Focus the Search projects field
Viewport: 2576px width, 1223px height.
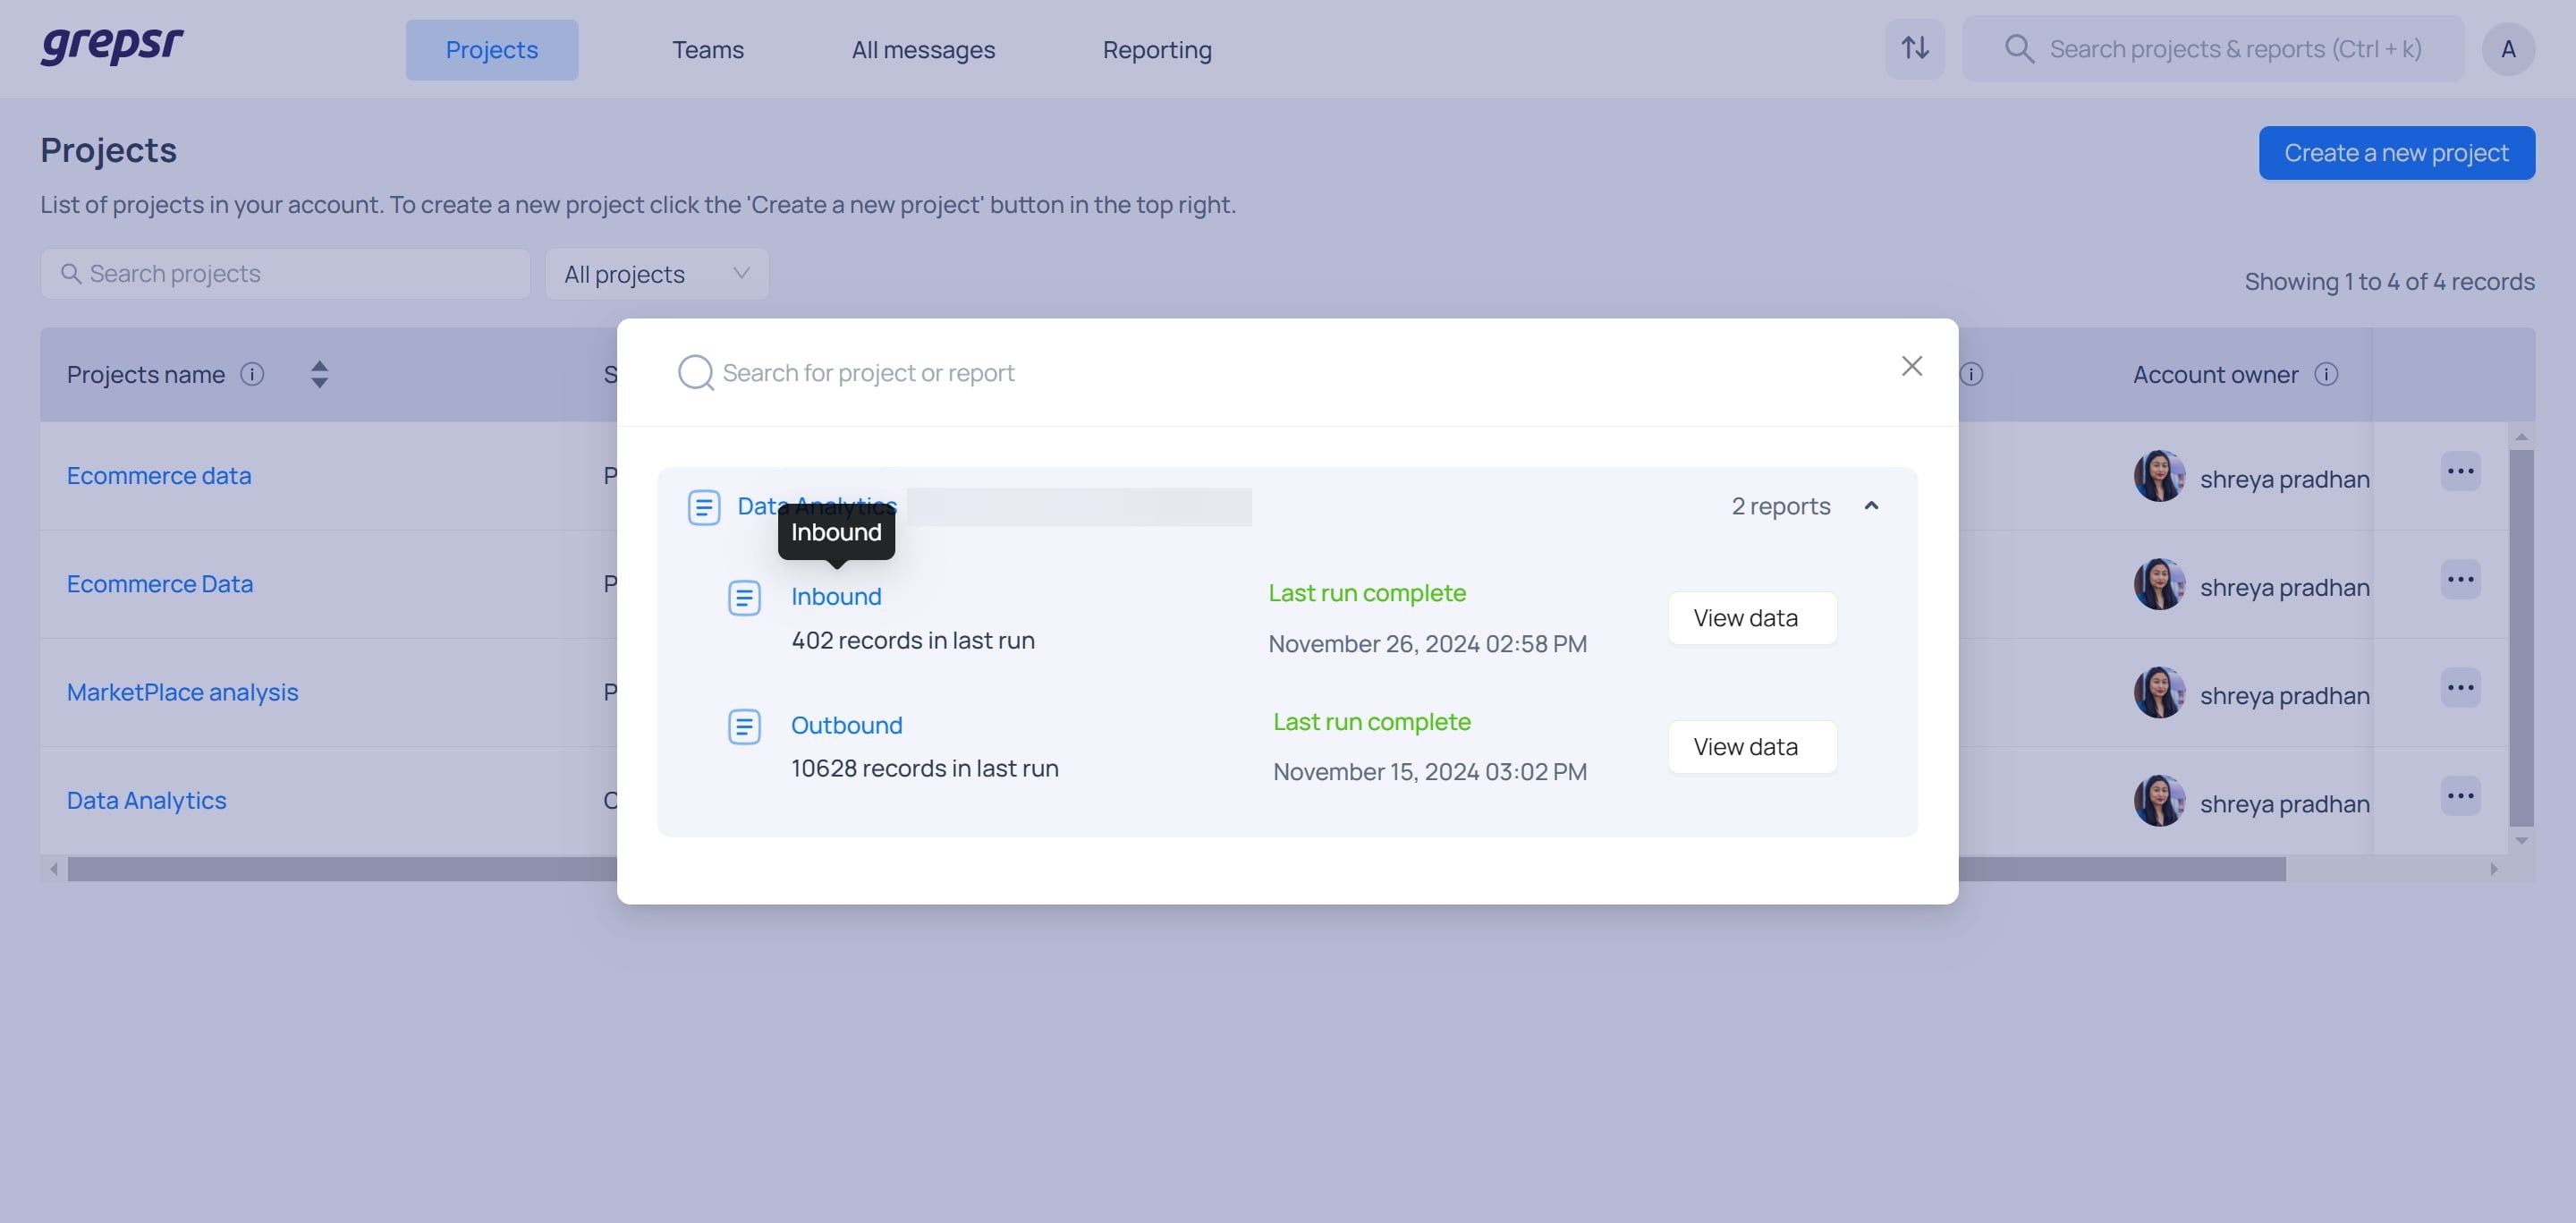pyautogui.click(x=285, y=274)
